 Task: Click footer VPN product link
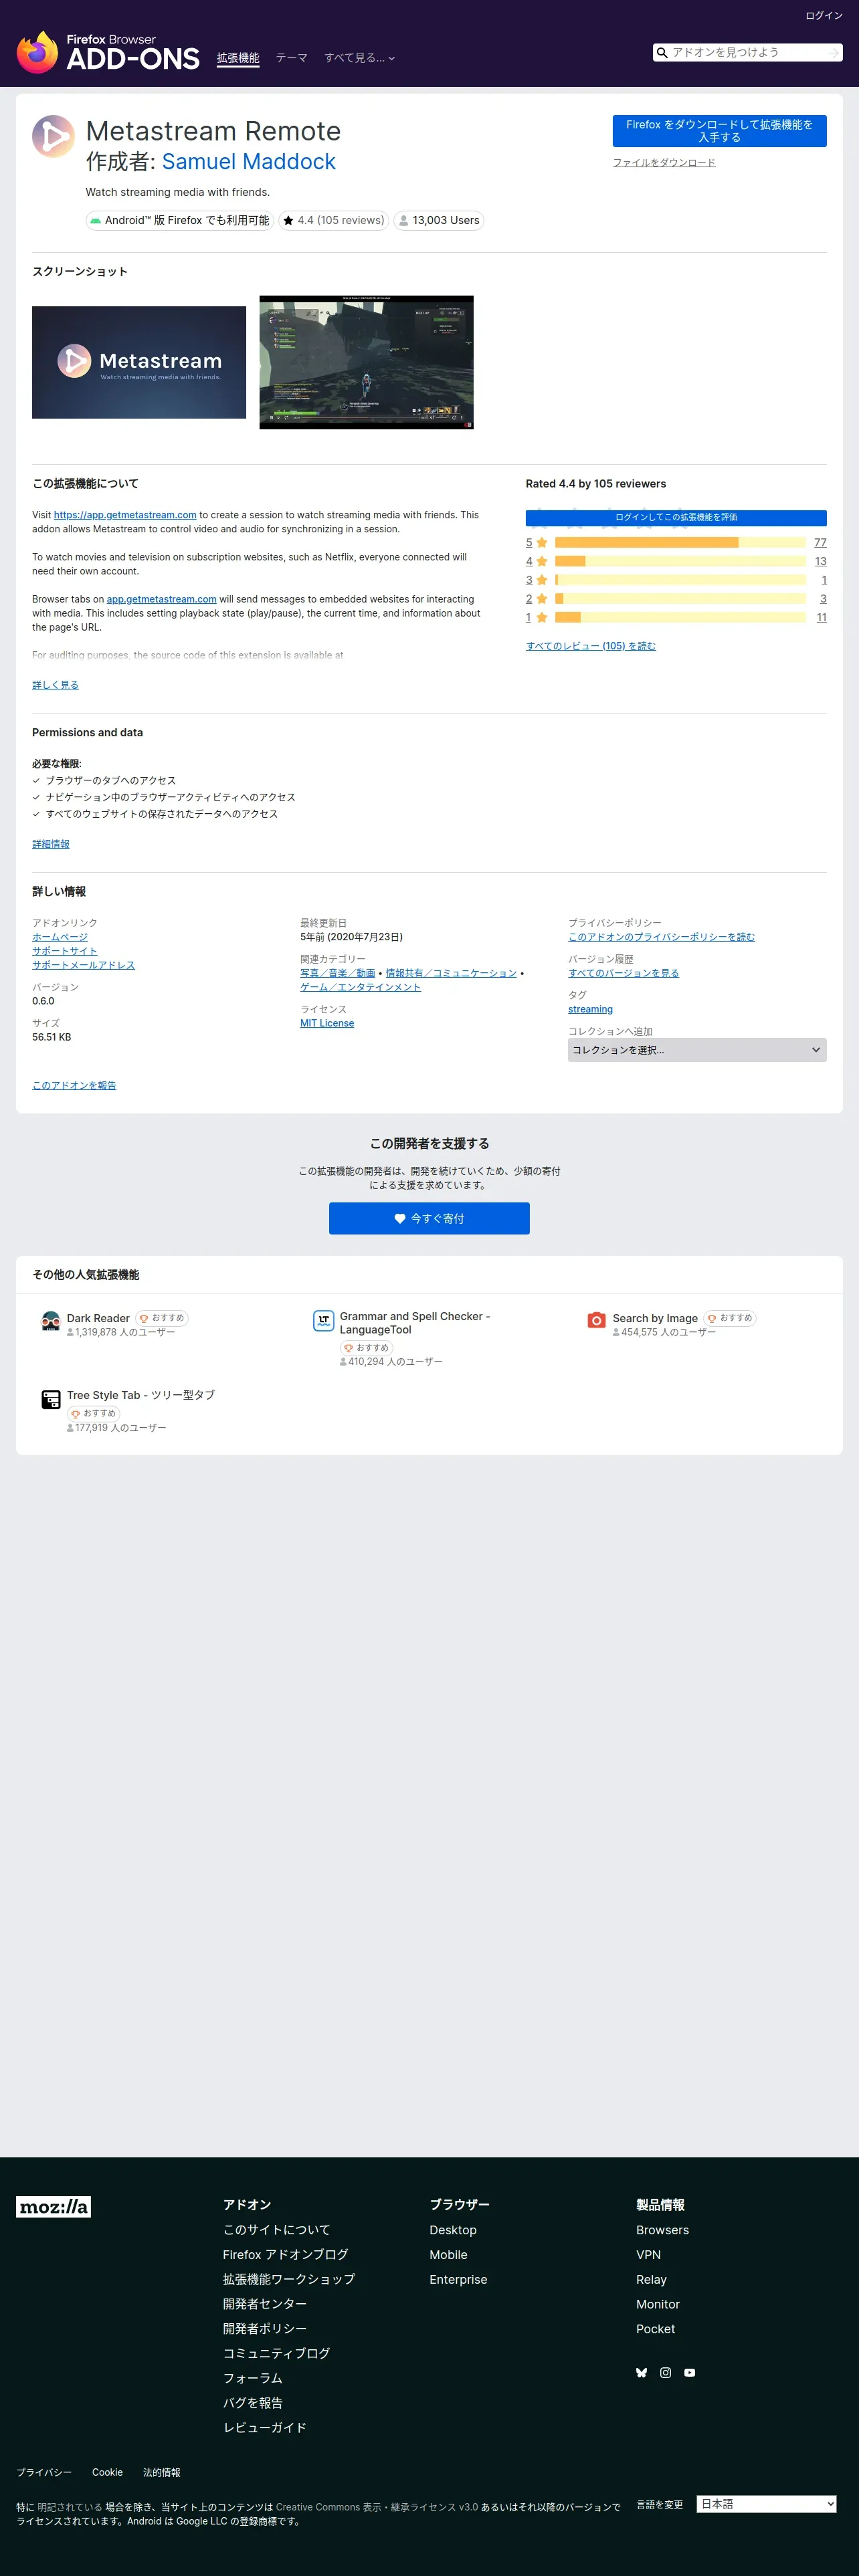(648, 2255)
